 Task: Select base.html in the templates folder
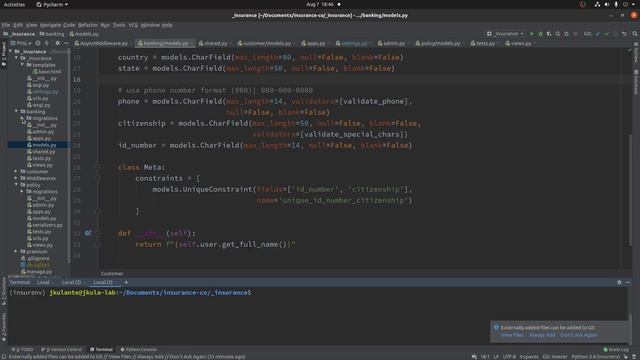[x=47, y=71]
